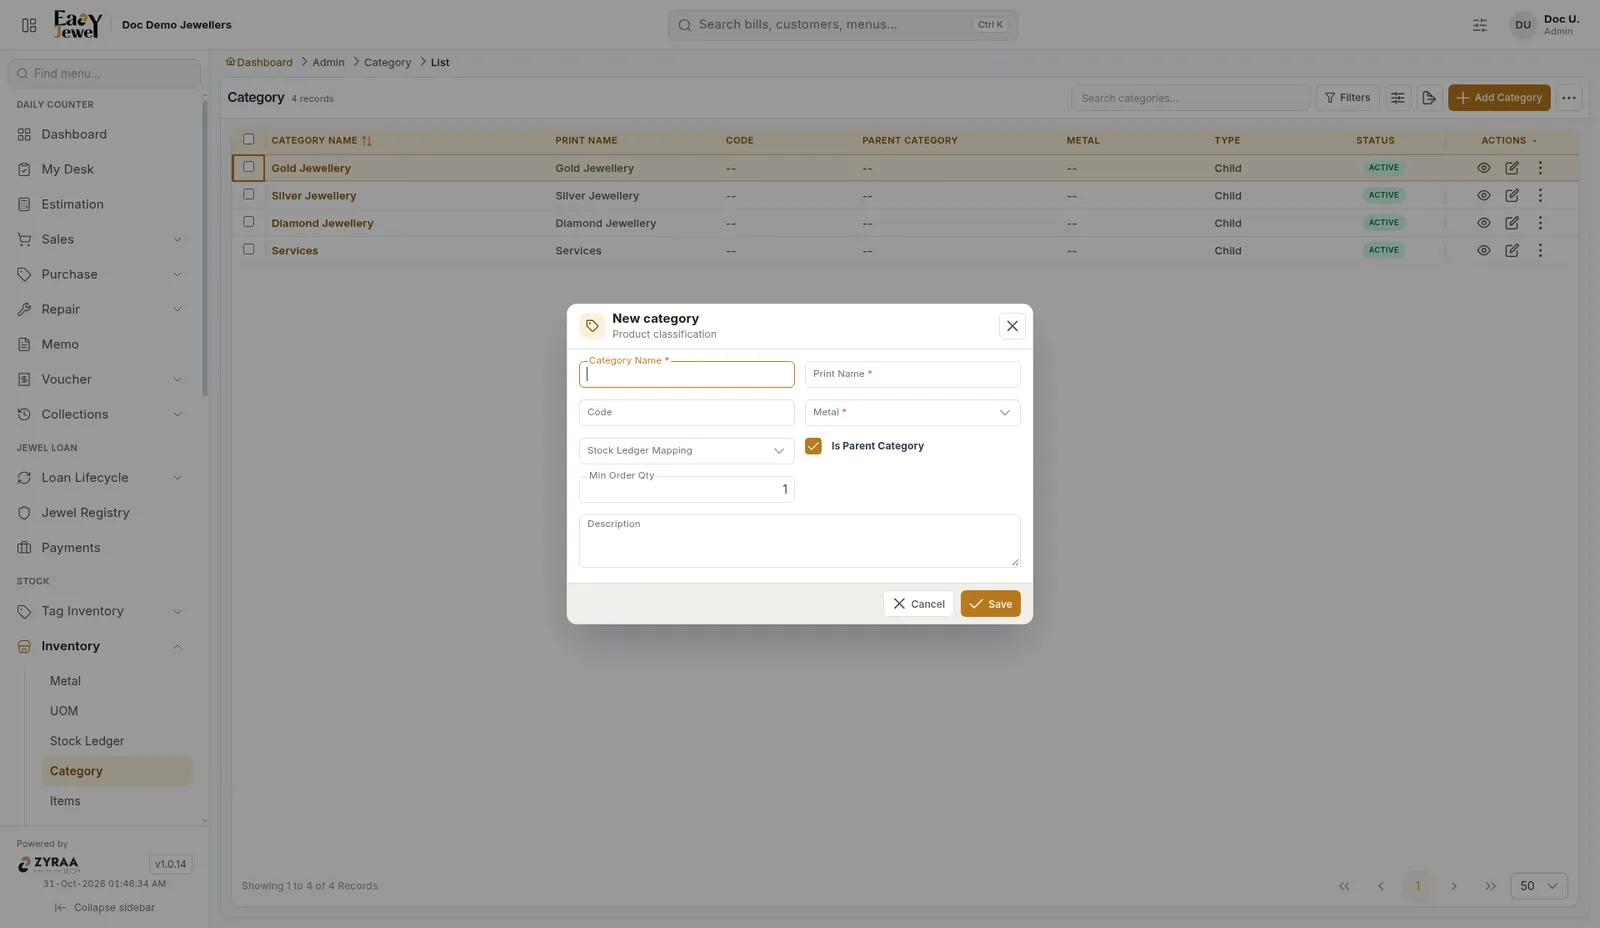Click the export file icon in toolbar
The image size is (1600, 928).
pos(1429,98)
